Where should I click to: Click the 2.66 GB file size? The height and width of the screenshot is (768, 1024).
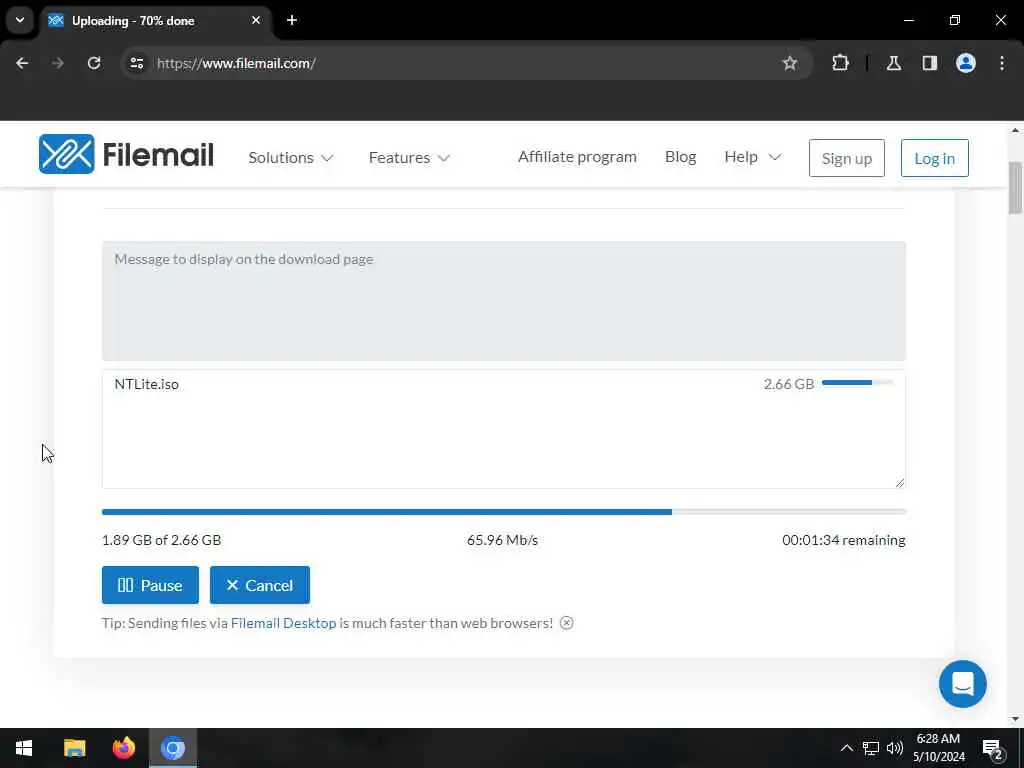[x=789, y=384]
